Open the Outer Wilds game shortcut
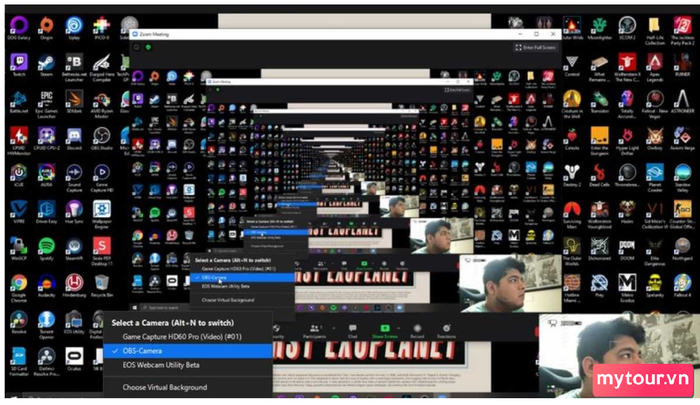Viewport: 700px width, 405px height. pyautogui.click(x=572, y=28)
